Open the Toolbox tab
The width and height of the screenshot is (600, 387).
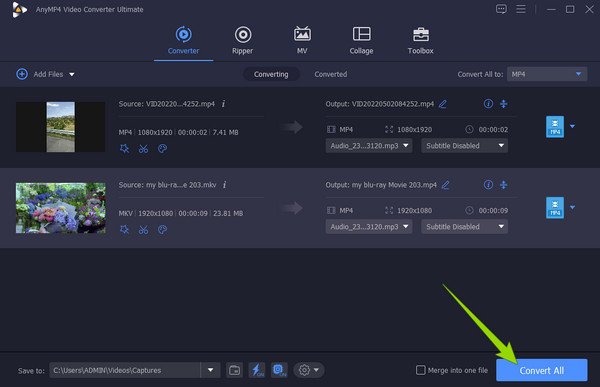[x=420, y=41]
